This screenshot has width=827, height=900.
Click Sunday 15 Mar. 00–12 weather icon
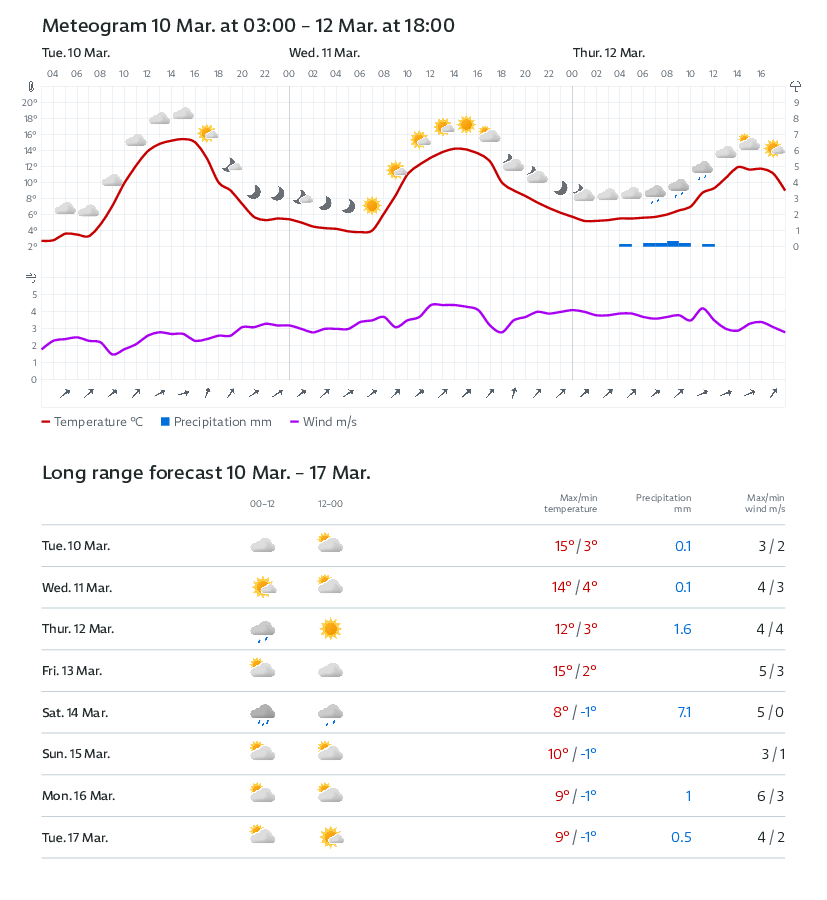click(262, 754)
